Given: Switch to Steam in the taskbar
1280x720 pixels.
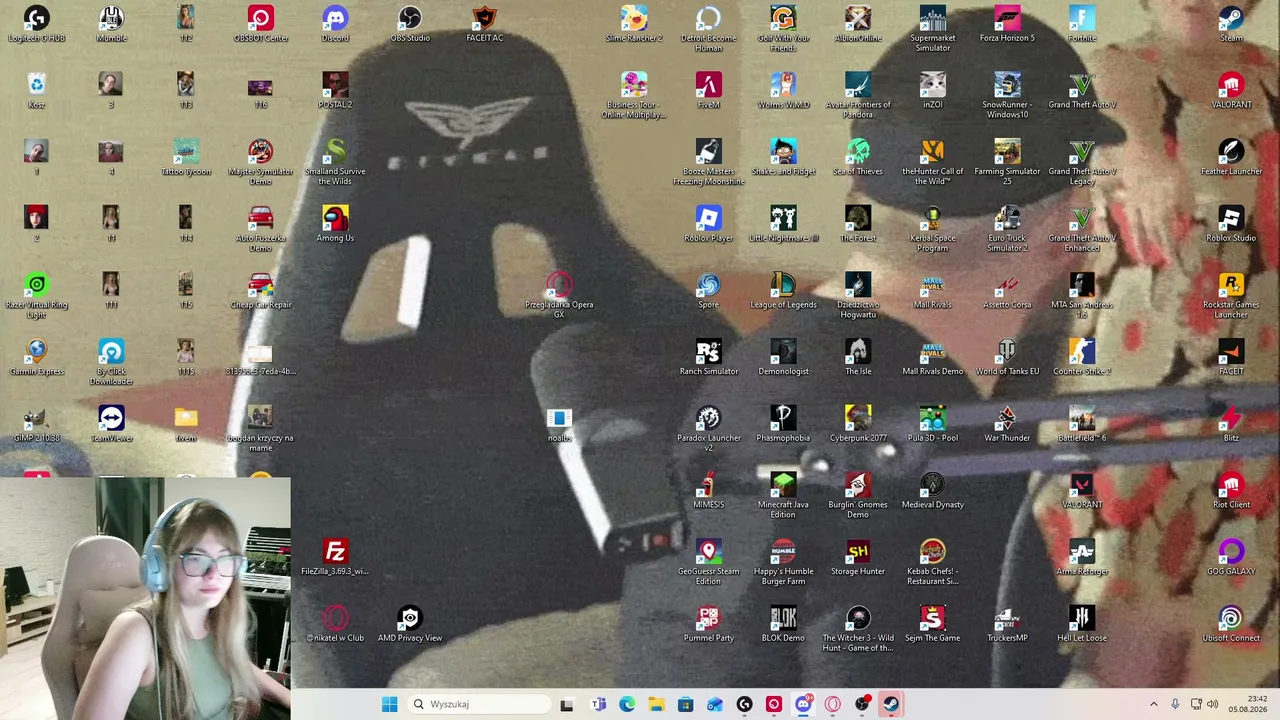Looking at the screenshot, I should pyautogui.click(x=891, y=704).
